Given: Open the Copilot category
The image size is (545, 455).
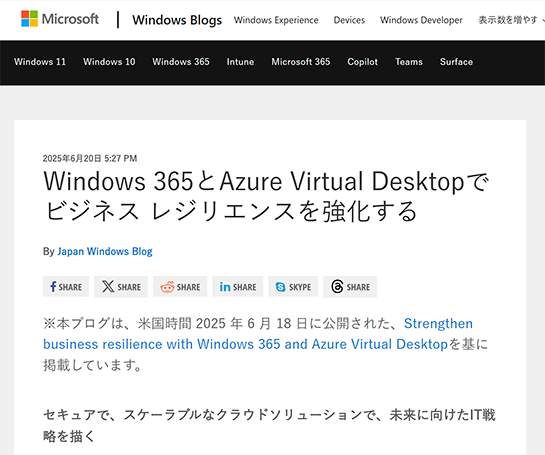Looking at the screenshot, I should (x=362, y=62).
